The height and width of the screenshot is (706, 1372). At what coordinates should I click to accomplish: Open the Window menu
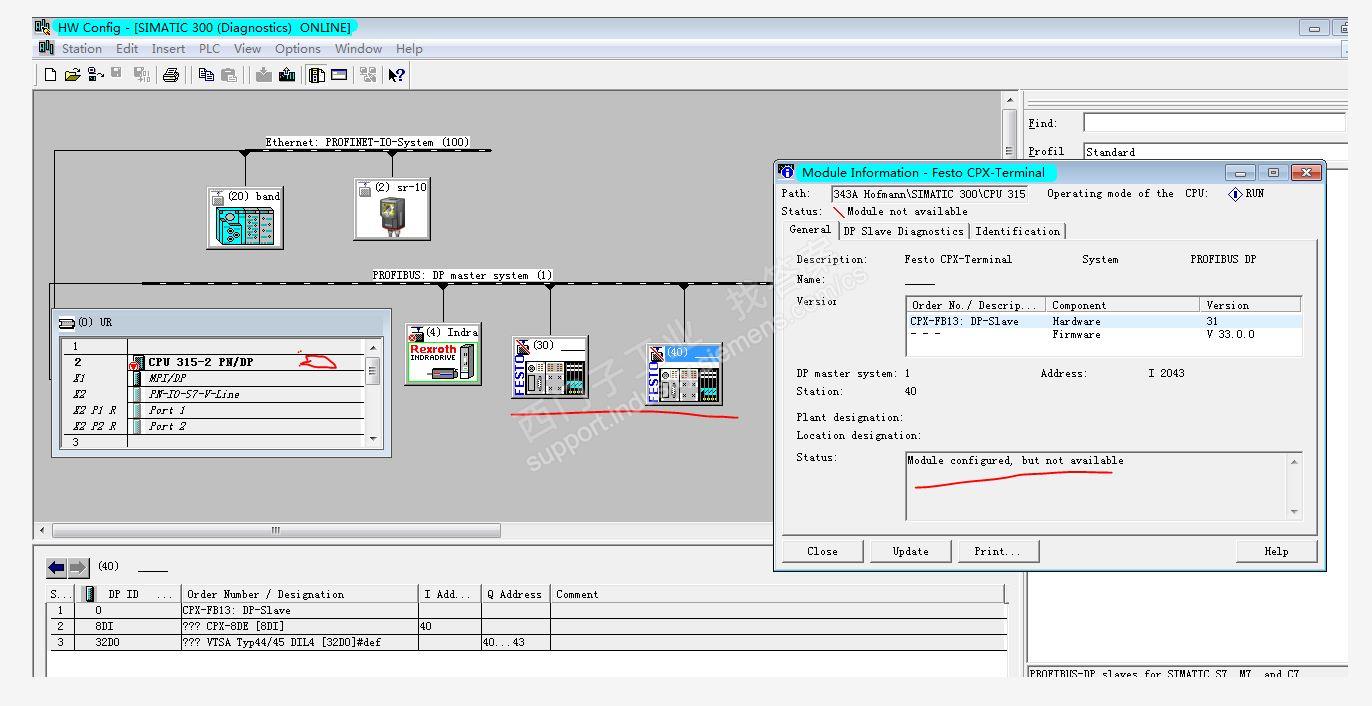pyautogui.click(x=358, y=48)
